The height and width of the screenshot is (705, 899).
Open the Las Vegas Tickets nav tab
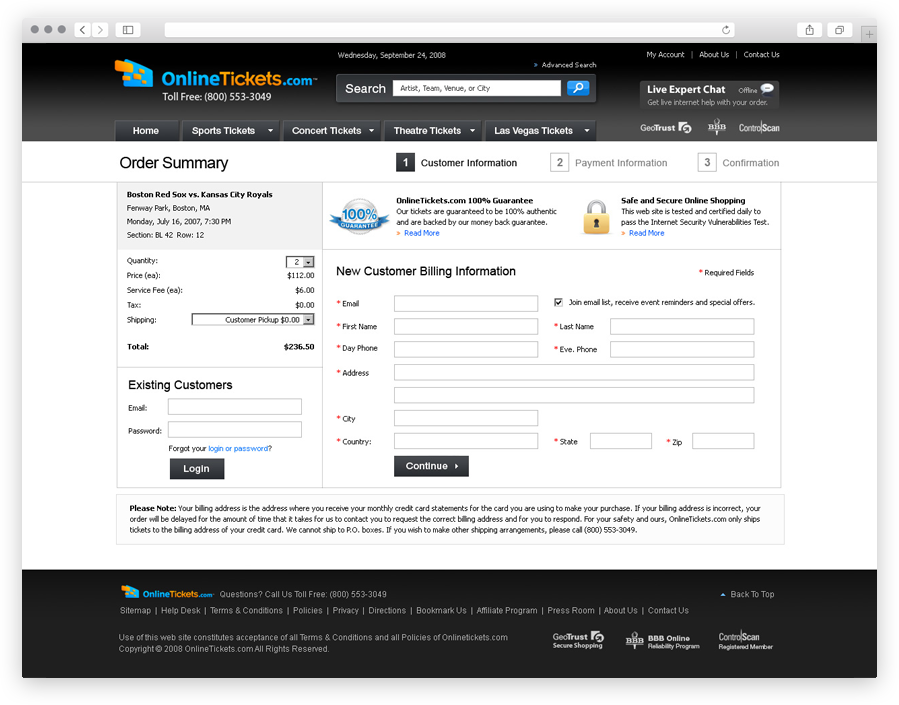pos(541,131)
